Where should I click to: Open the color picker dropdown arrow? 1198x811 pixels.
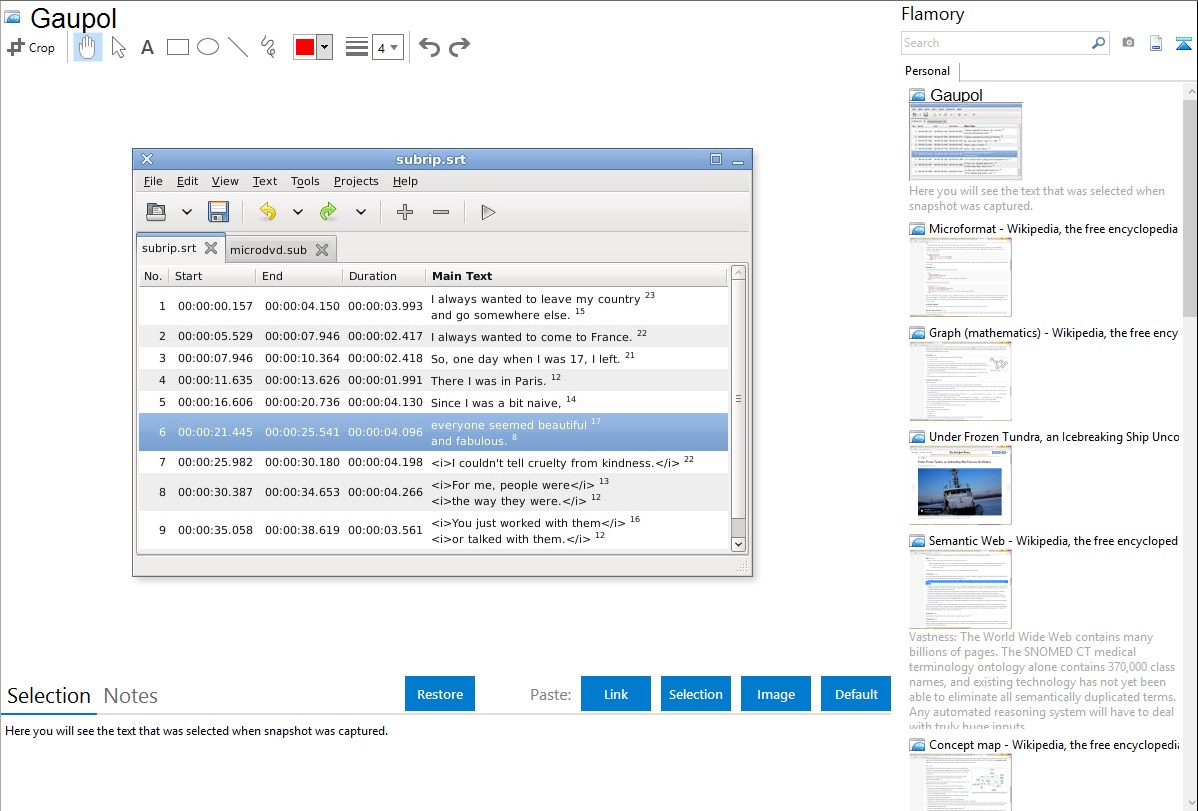pyautogui.click(x=325, y=47)
